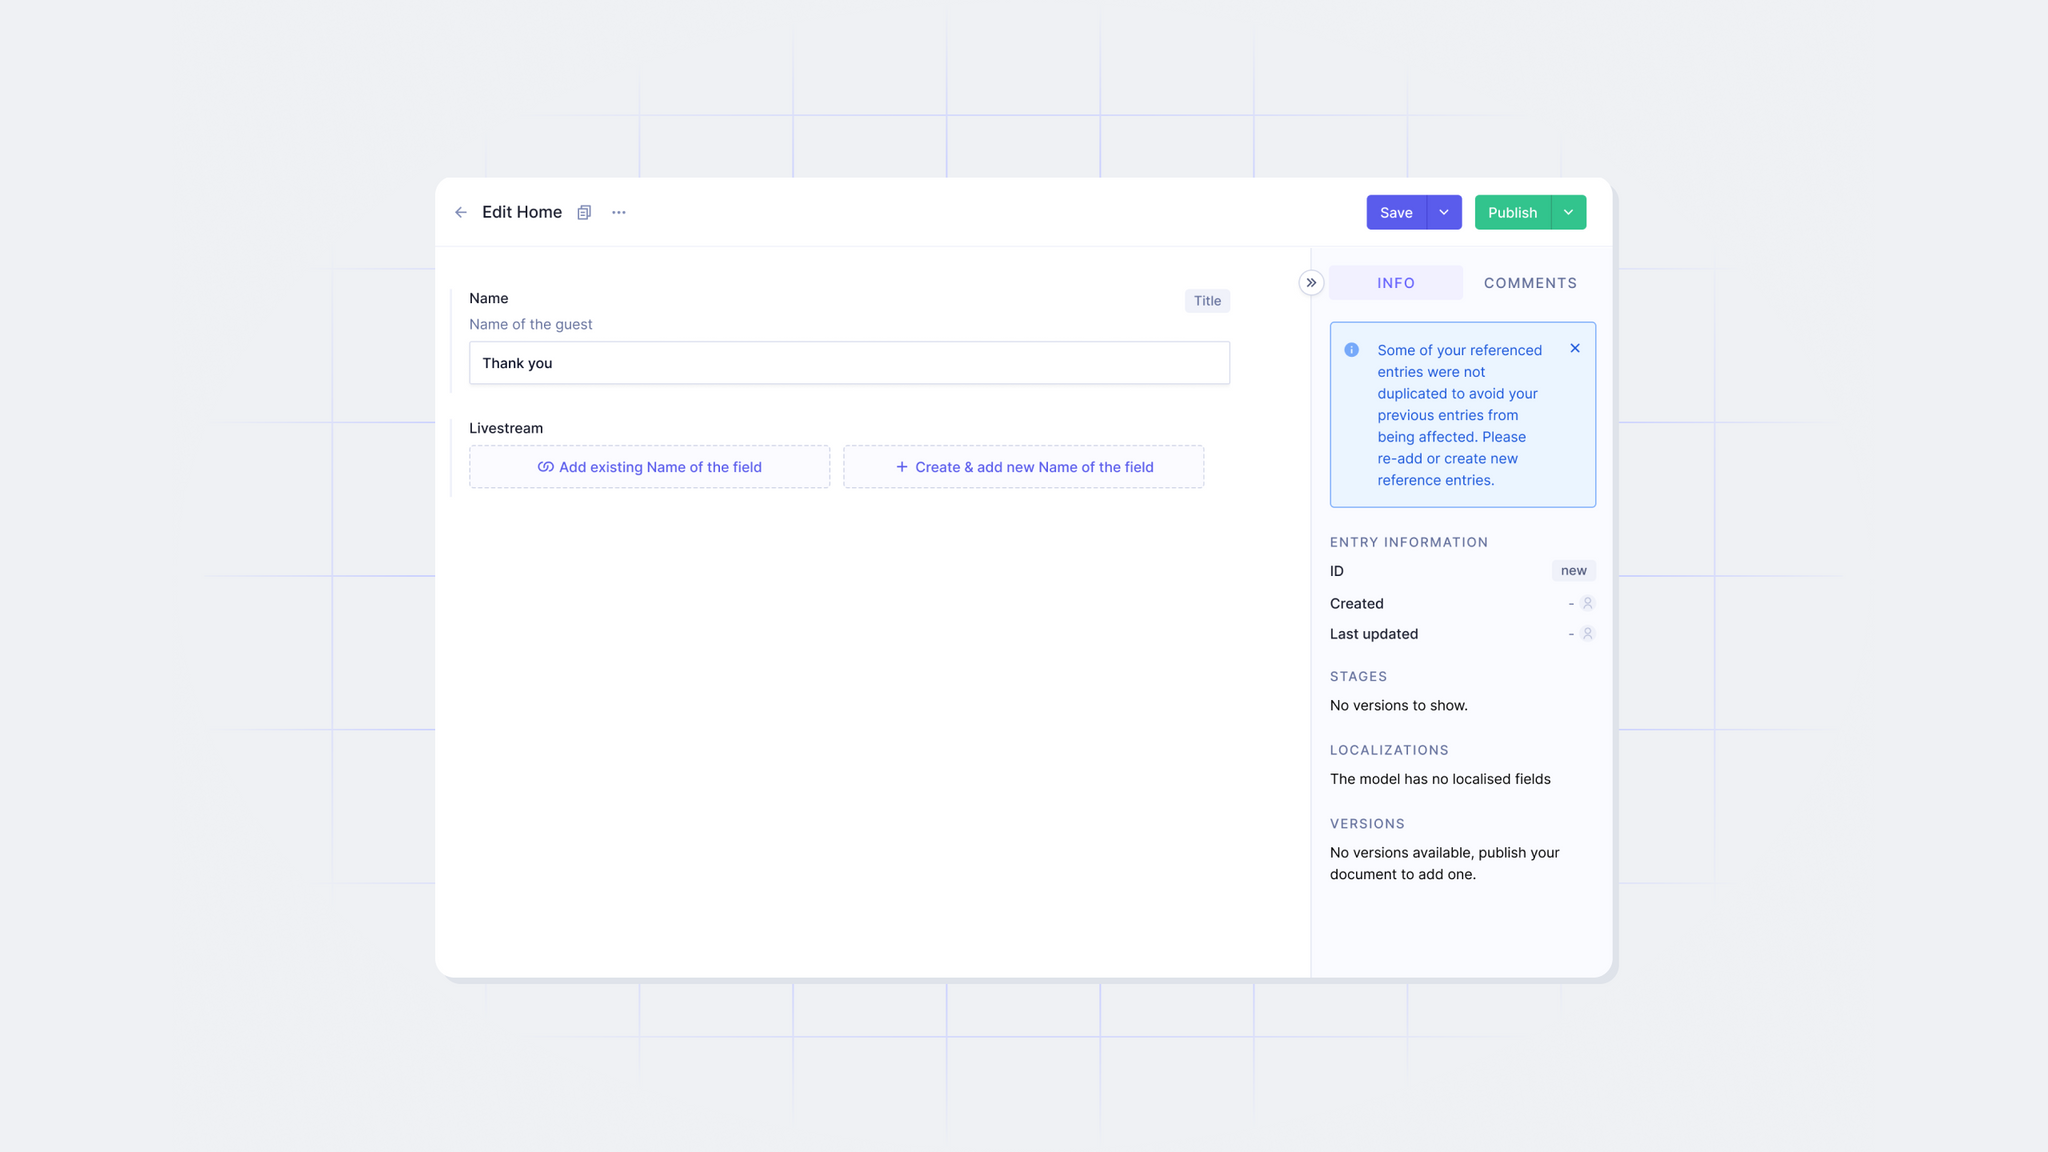The width and height of the screenshot is (2048, 1152).
Task: Click 'No versions available' message text
Action: click(1445, 863)
